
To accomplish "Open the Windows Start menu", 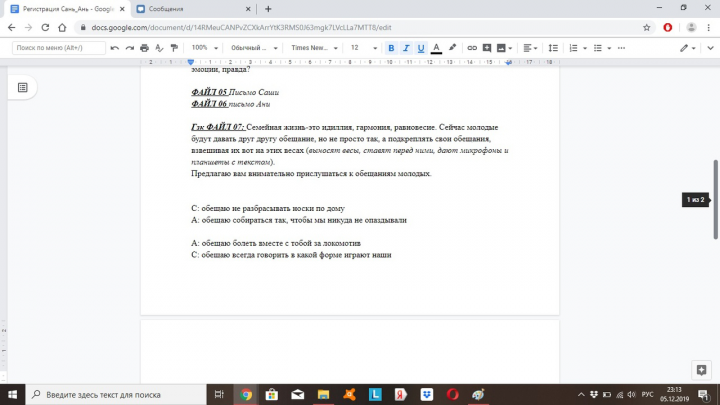I will (12, 394).
